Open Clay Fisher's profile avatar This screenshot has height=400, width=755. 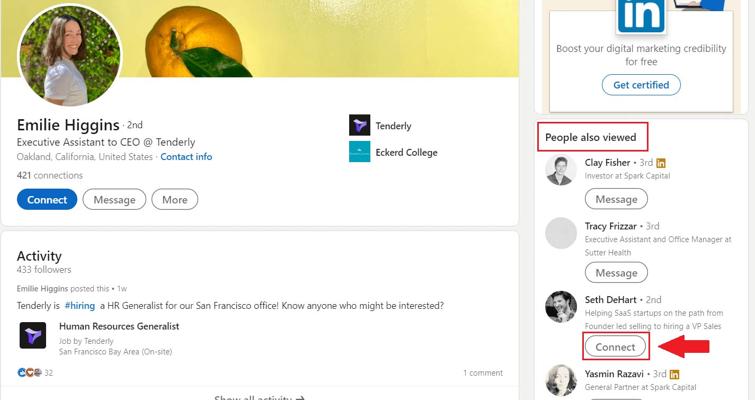[x=561, y=170]
